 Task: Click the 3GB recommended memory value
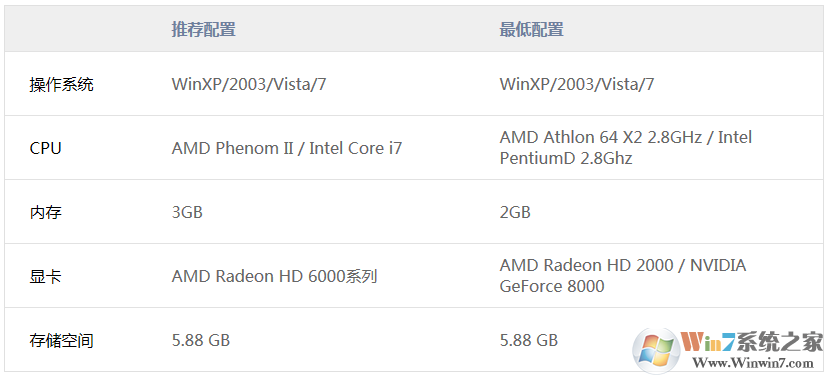click(x=187, y=212)
